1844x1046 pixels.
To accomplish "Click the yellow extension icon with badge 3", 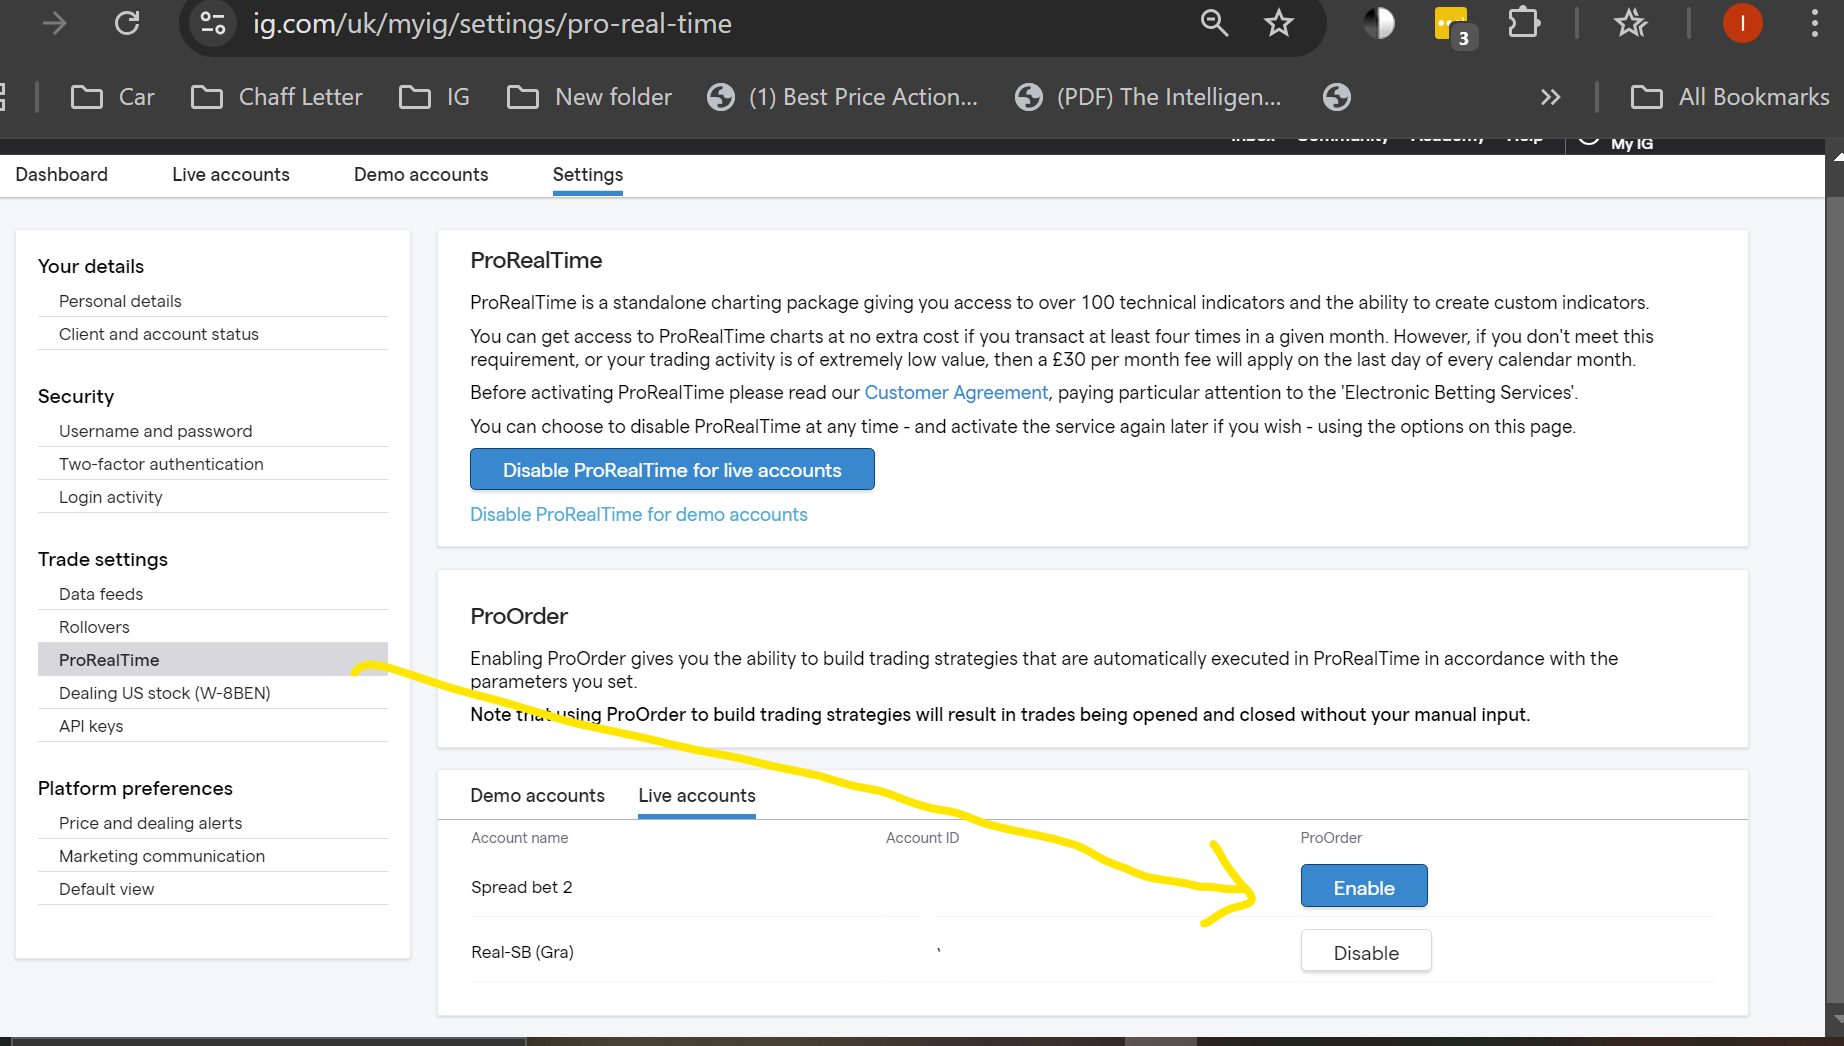I will [1451, 24].
